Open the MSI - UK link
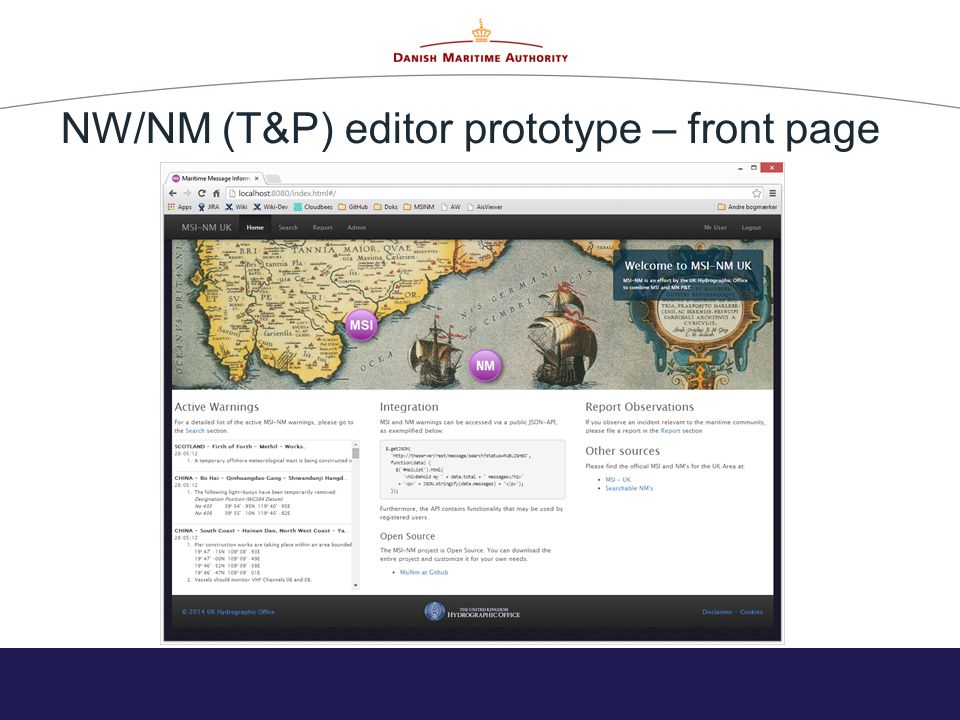This screenshot has width=960, height=720. [618, 479]
